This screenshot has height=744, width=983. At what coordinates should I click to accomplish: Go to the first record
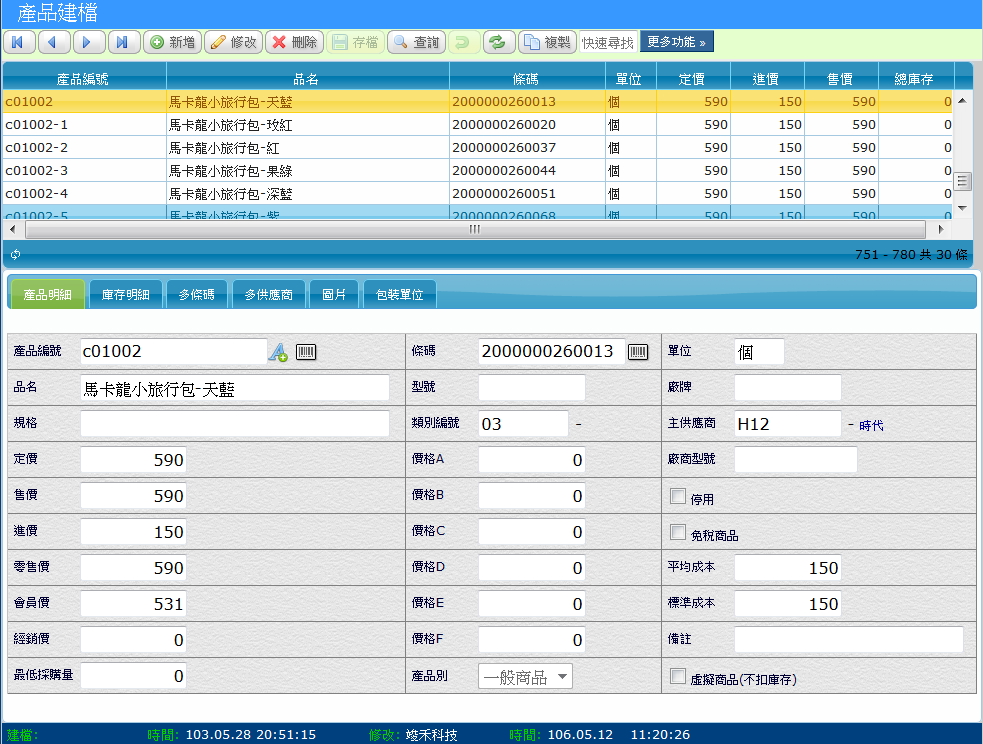tap(19, 42)
